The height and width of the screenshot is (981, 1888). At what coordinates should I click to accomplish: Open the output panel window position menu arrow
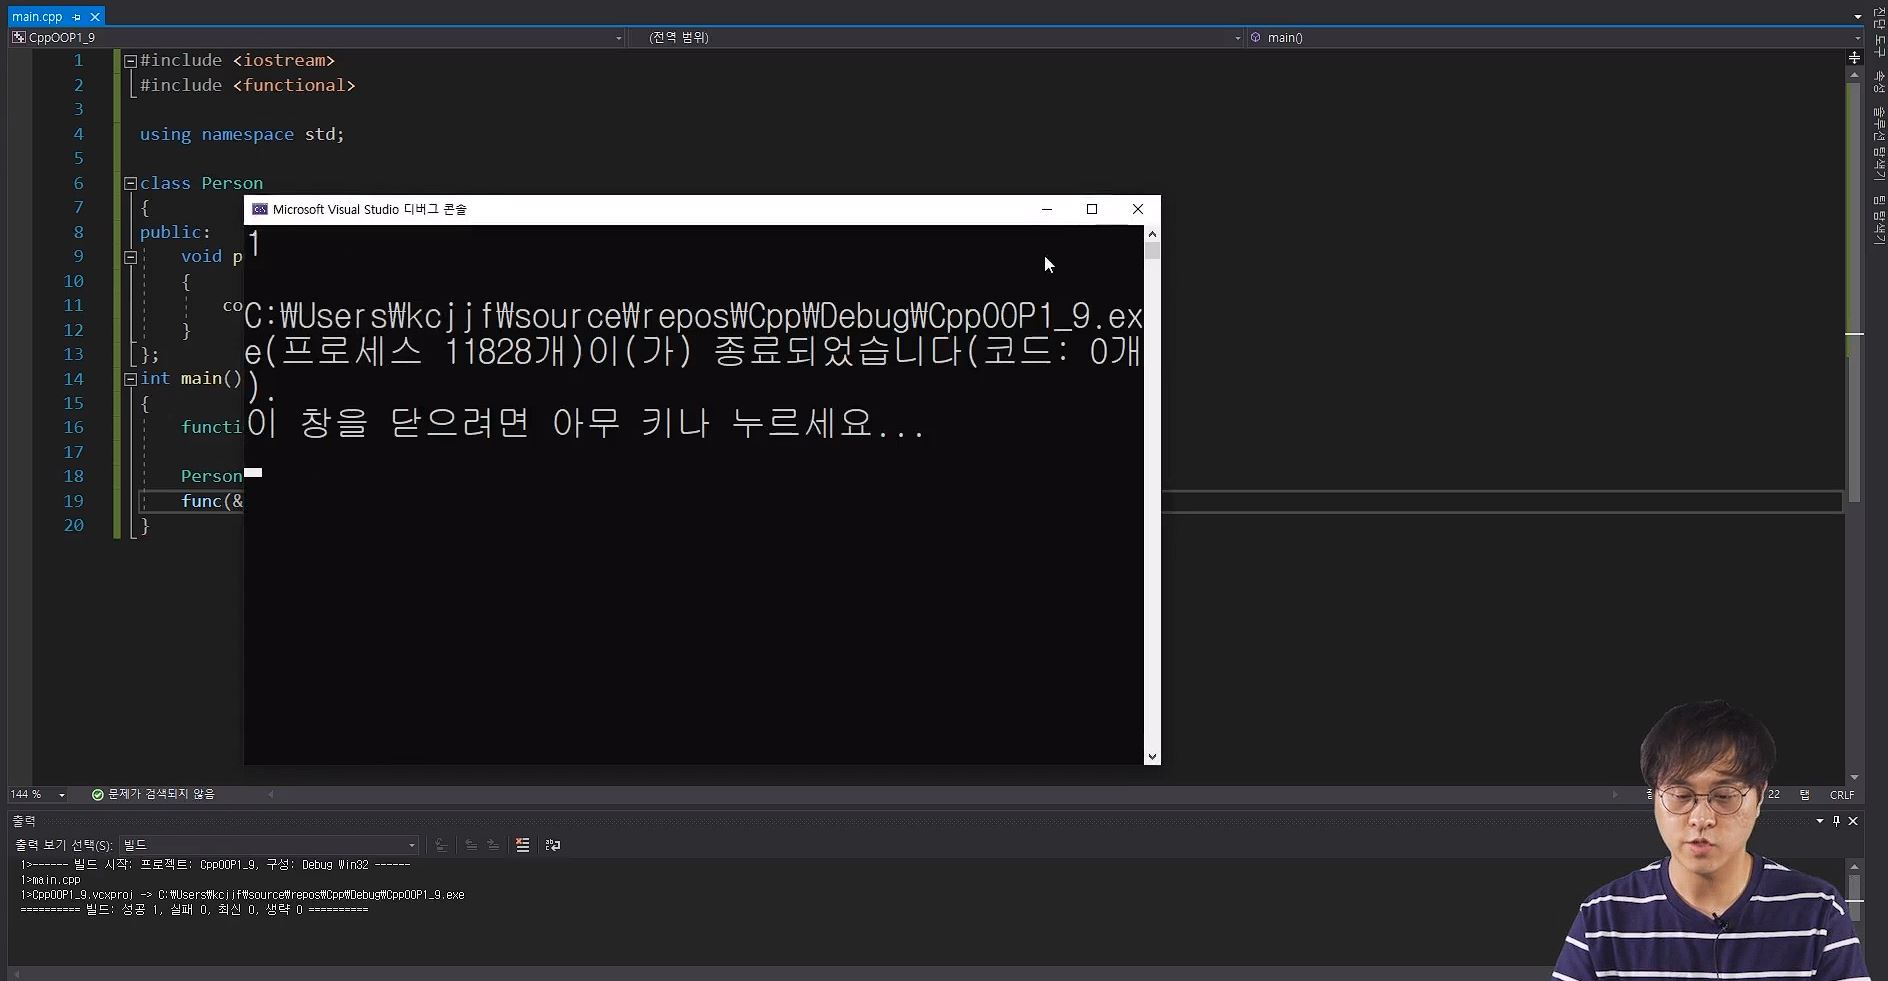[1820, 821]
